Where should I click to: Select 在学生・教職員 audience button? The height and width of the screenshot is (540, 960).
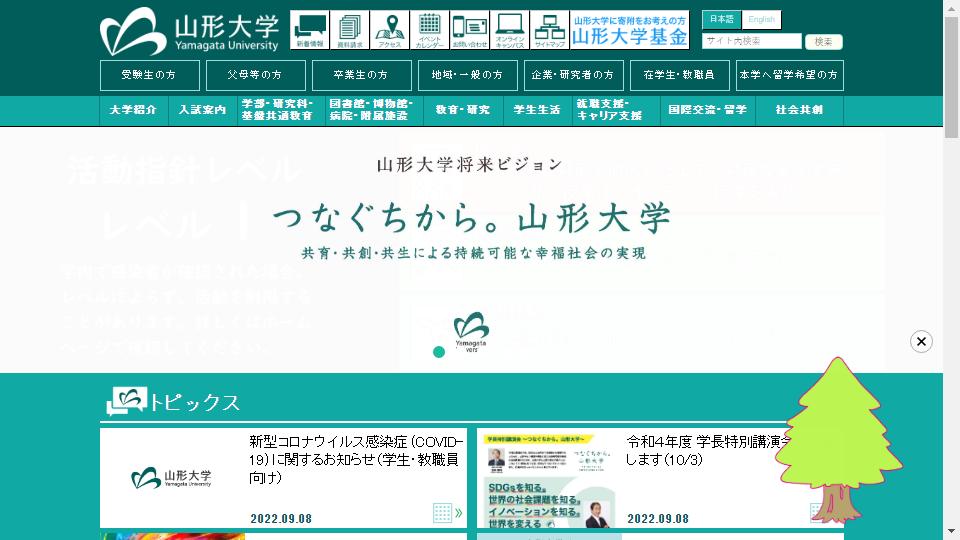point(680,75)
